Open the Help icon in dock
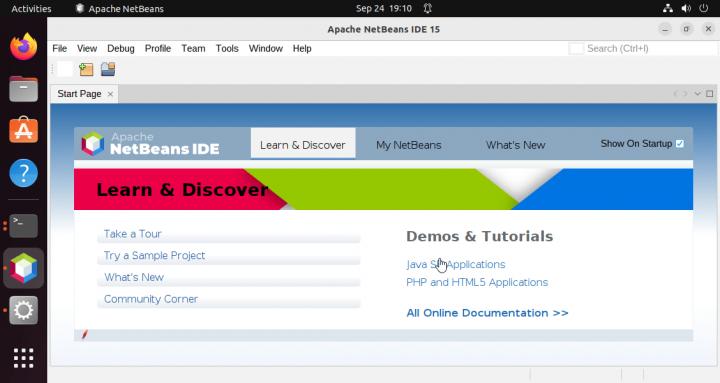Screen dimensions: 720x383 23,173
